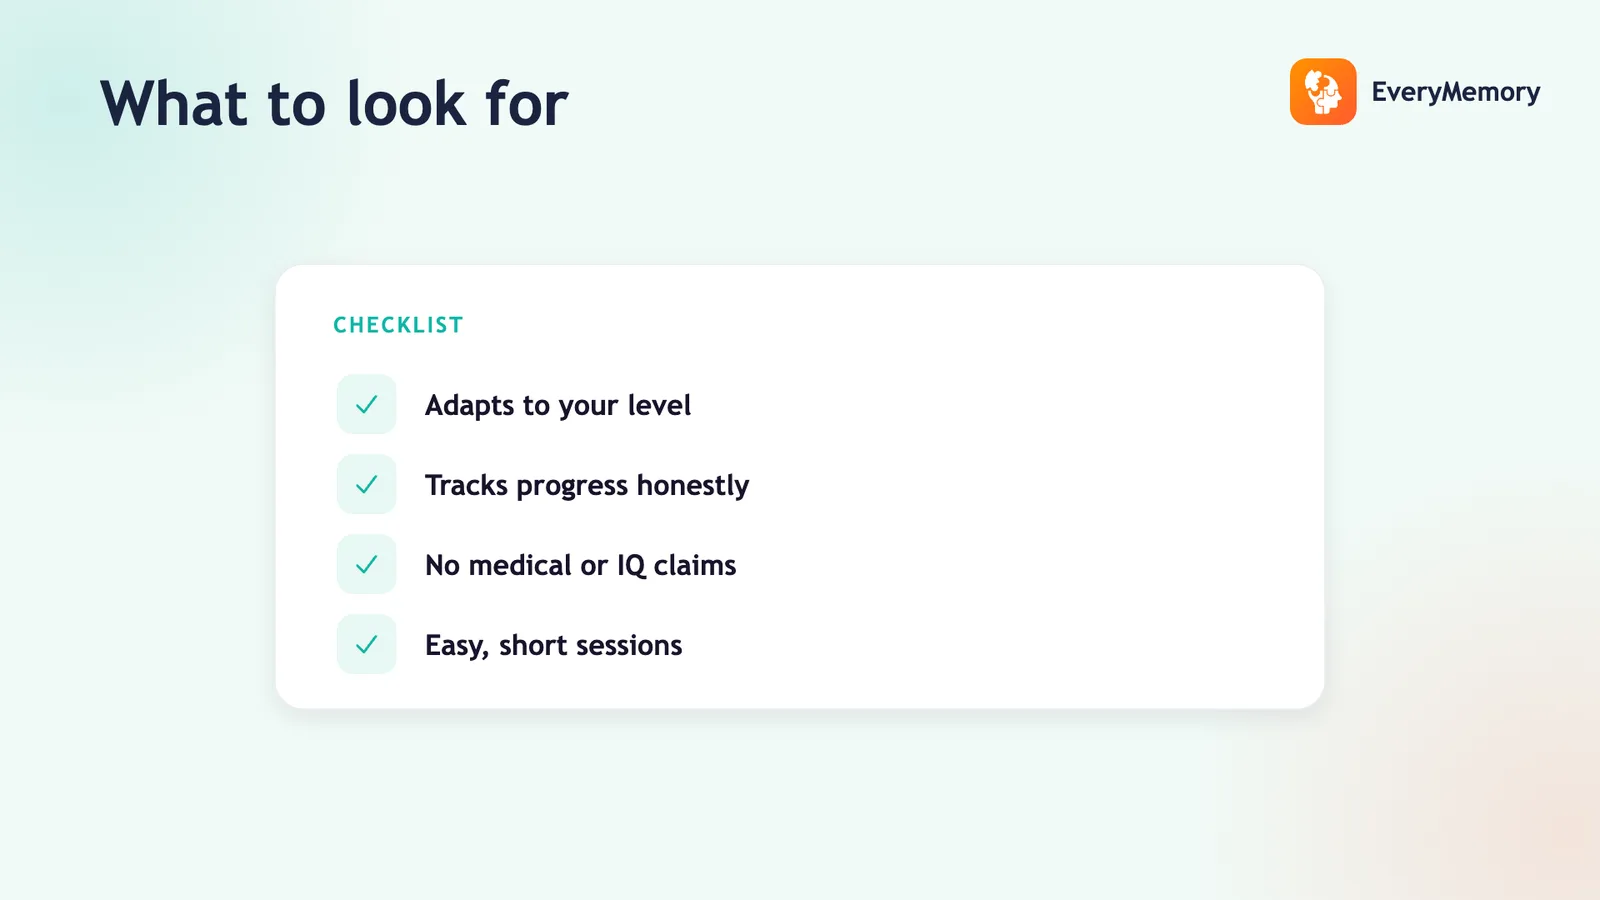Select the Easy, short sessions text

(553, 645)
